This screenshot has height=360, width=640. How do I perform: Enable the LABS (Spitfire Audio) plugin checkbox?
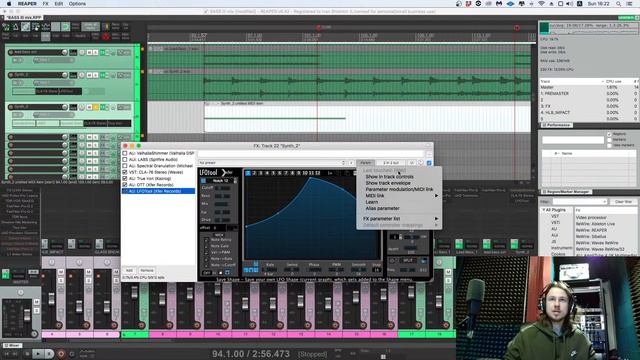[125, 160]
